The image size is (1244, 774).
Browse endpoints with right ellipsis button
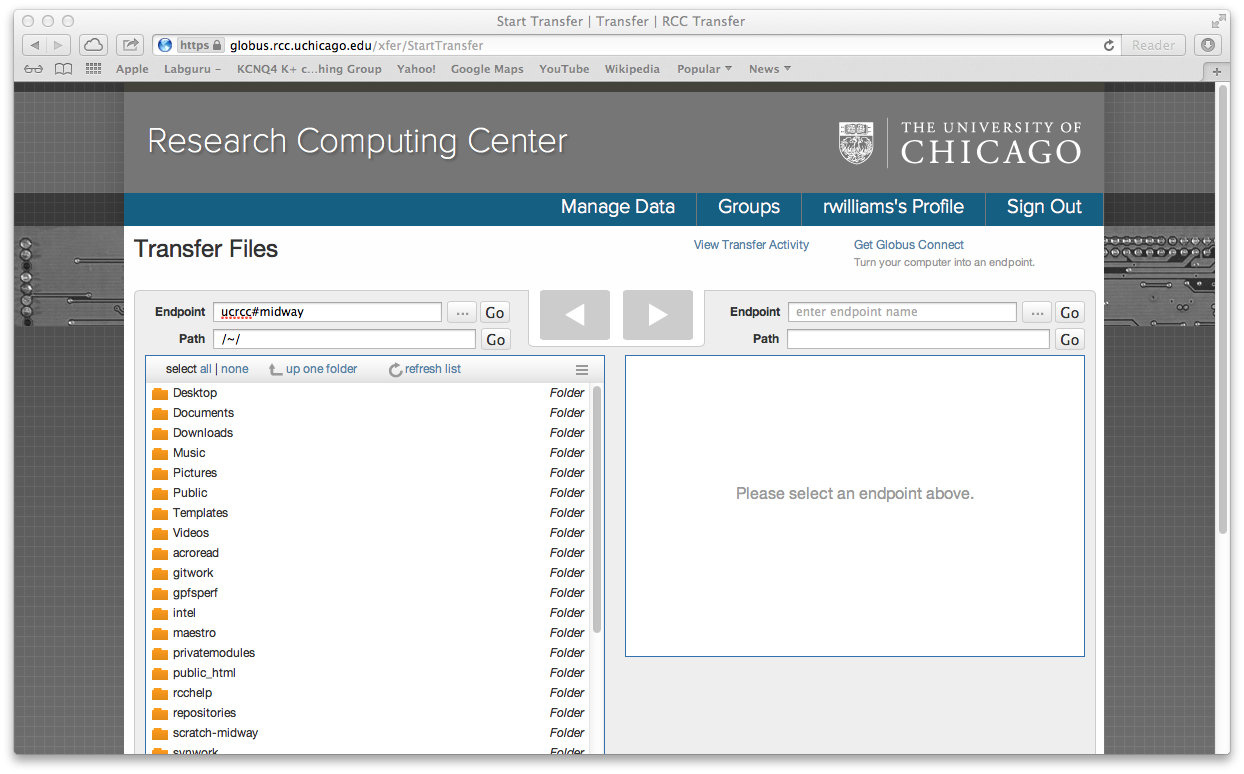tap(1037, 313)
